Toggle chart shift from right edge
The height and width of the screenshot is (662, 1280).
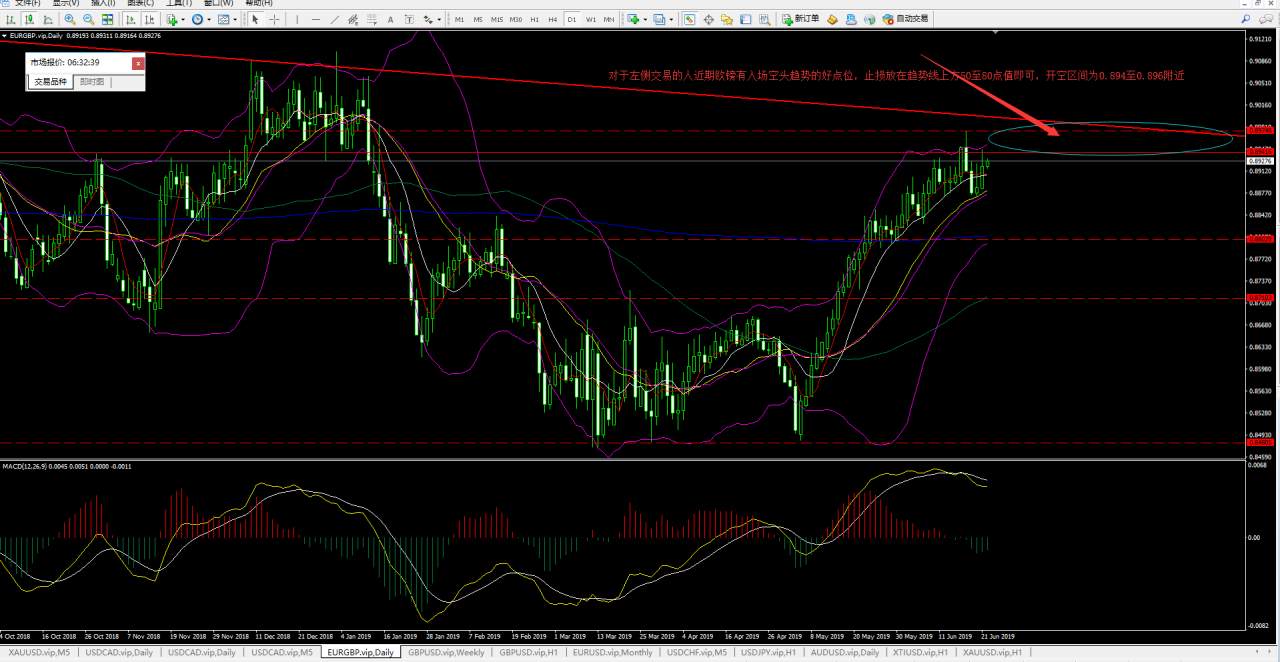149,19
